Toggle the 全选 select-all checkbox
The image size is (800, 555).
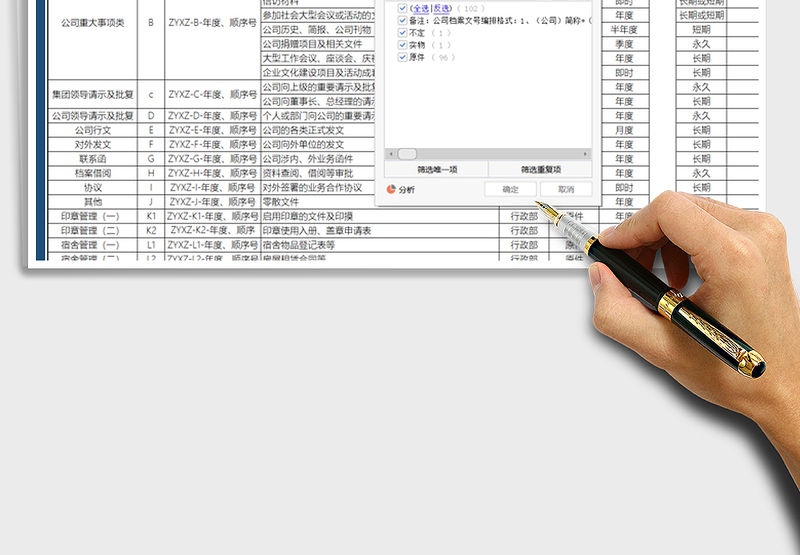pyautogui.click(x=402, y=7)
